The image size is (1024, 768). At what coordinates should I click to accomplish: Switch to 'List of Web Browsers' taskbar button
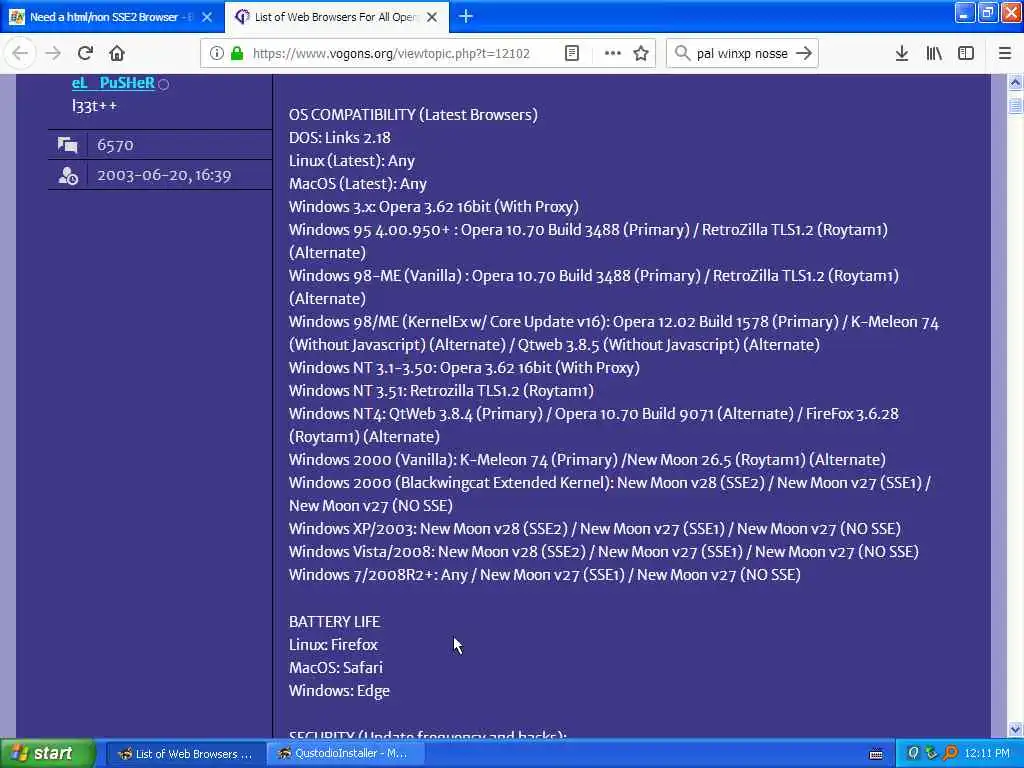tap(185, 754)
